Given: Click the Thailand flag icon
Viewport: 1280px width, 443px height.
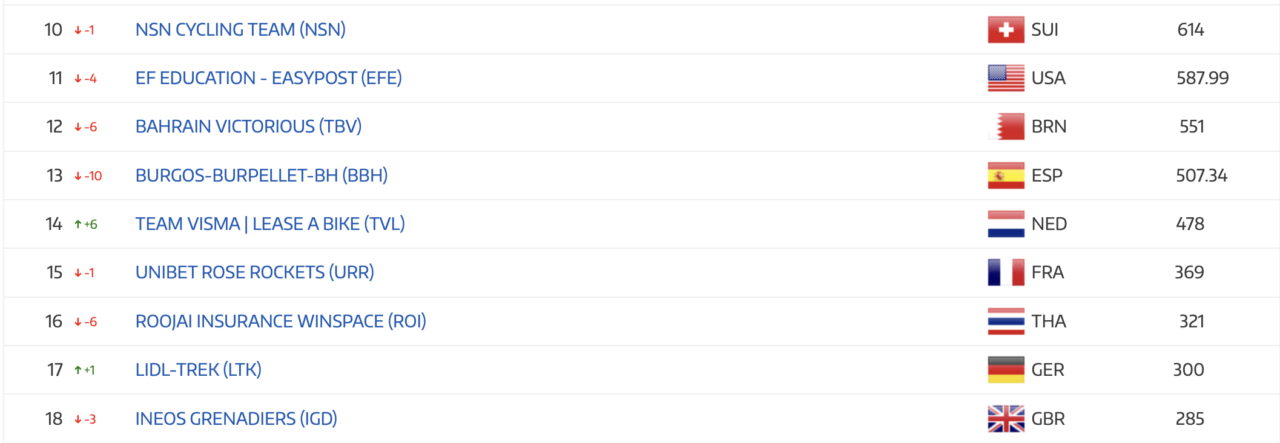Looking at the screenshot, I should pyautogui.click(x=1005, y=321).
